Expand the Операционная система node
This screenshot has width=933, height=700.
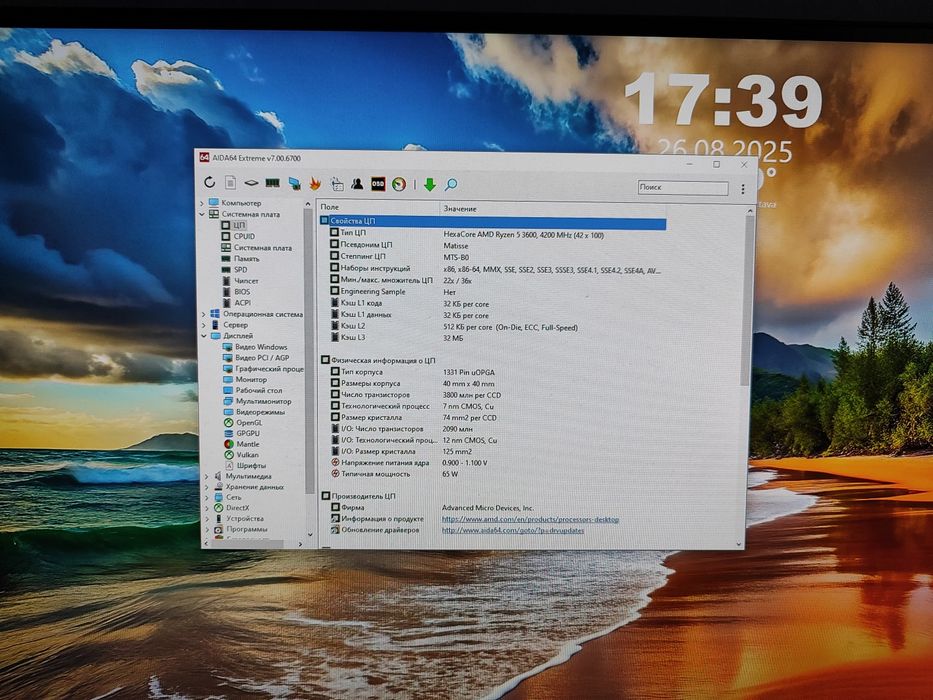(204, 314)
